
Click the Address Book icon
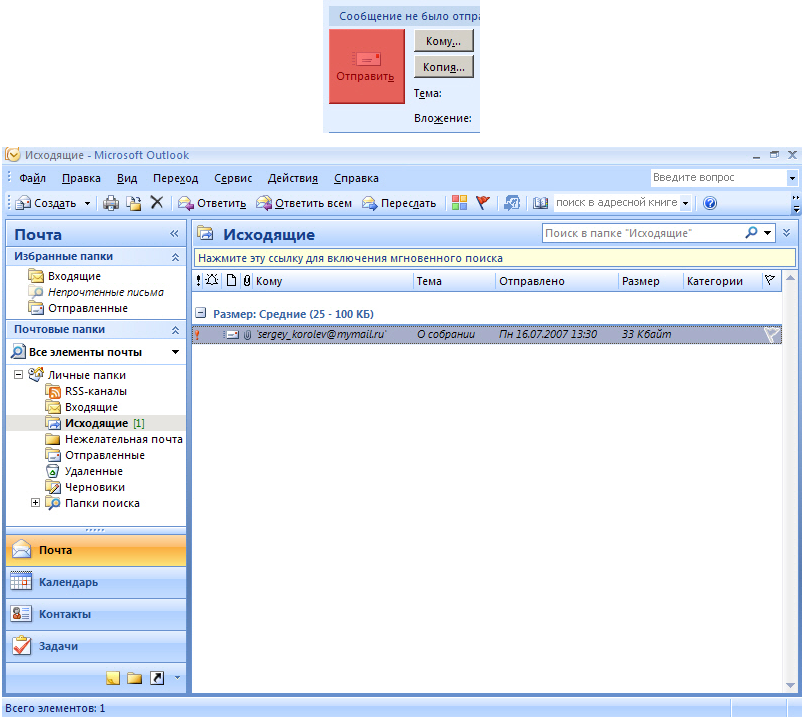coord(540,203)
